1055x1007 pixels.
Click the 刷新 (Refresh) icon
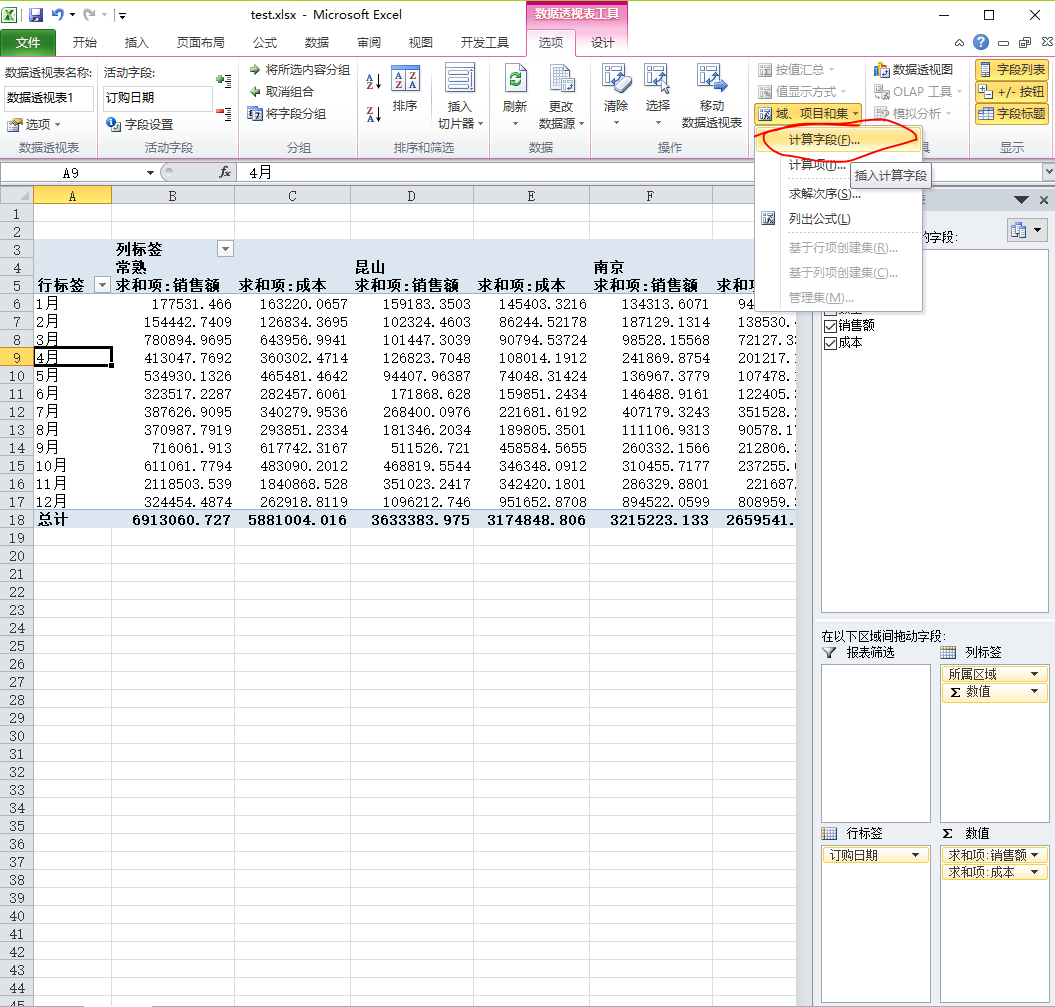[x=515, y=80]
